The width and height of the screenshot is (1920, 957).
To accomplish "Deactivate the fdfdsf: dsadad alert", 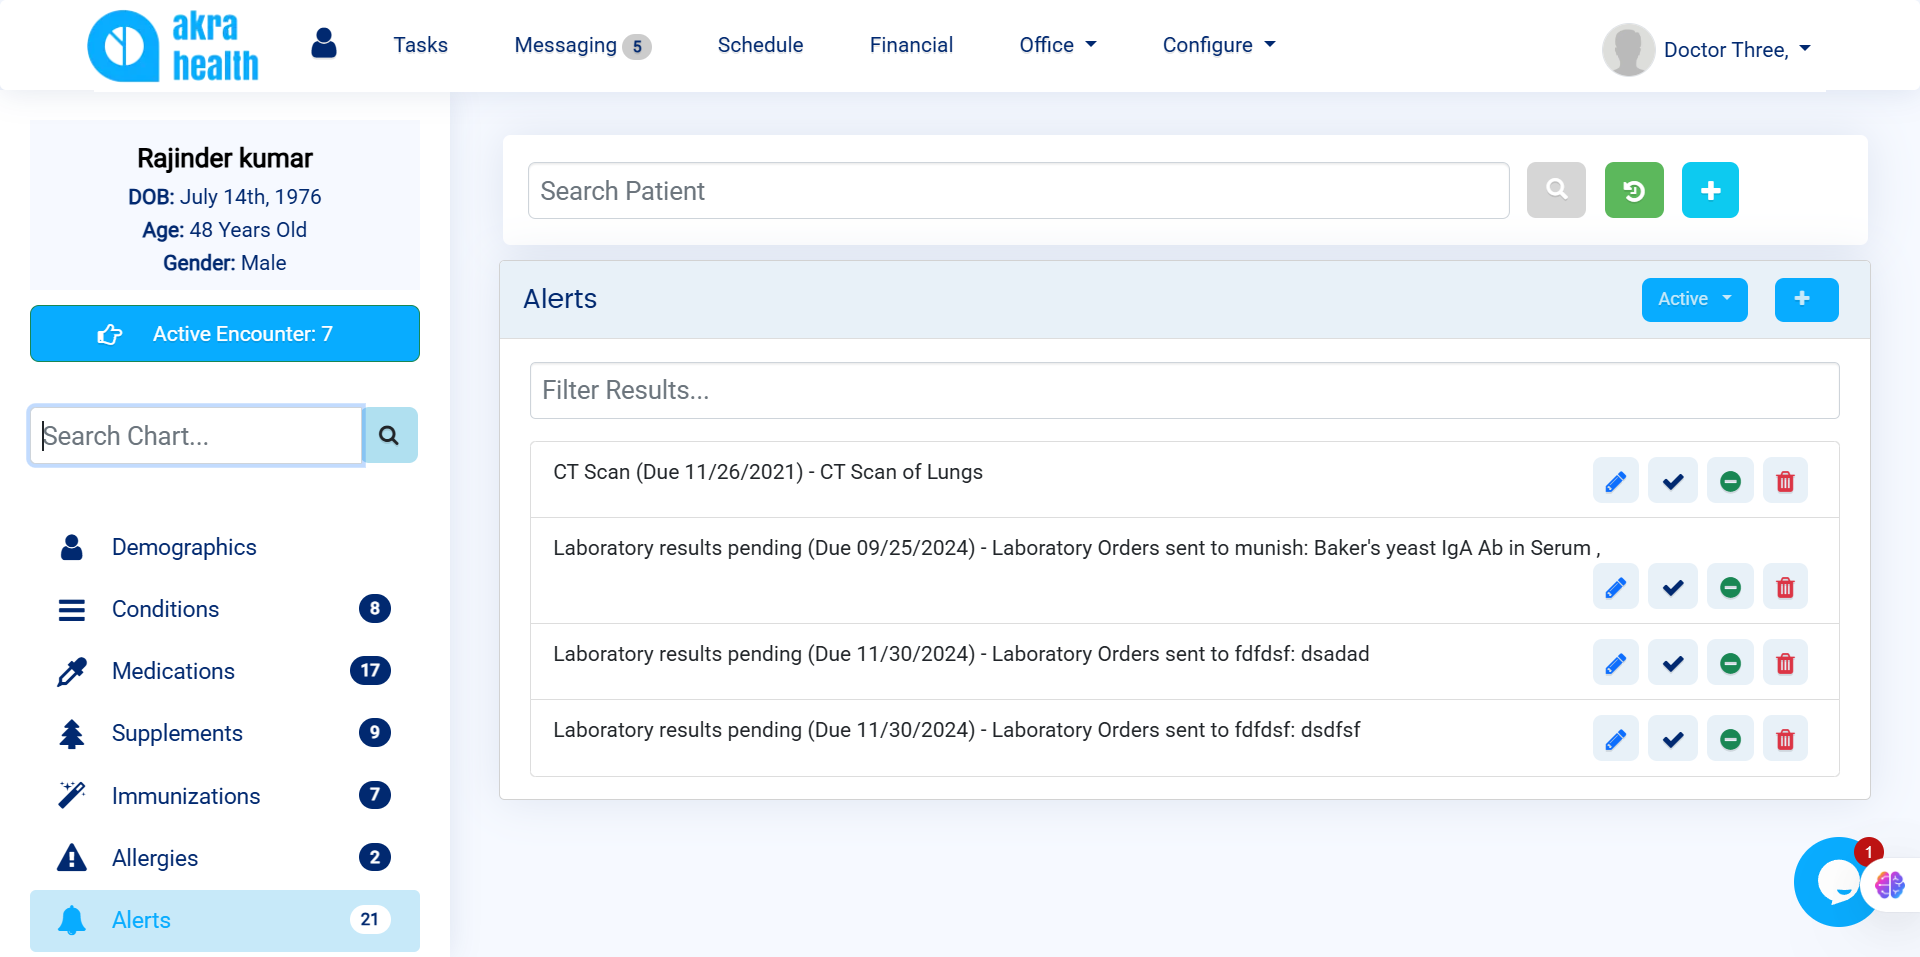I will [1730, 663].
